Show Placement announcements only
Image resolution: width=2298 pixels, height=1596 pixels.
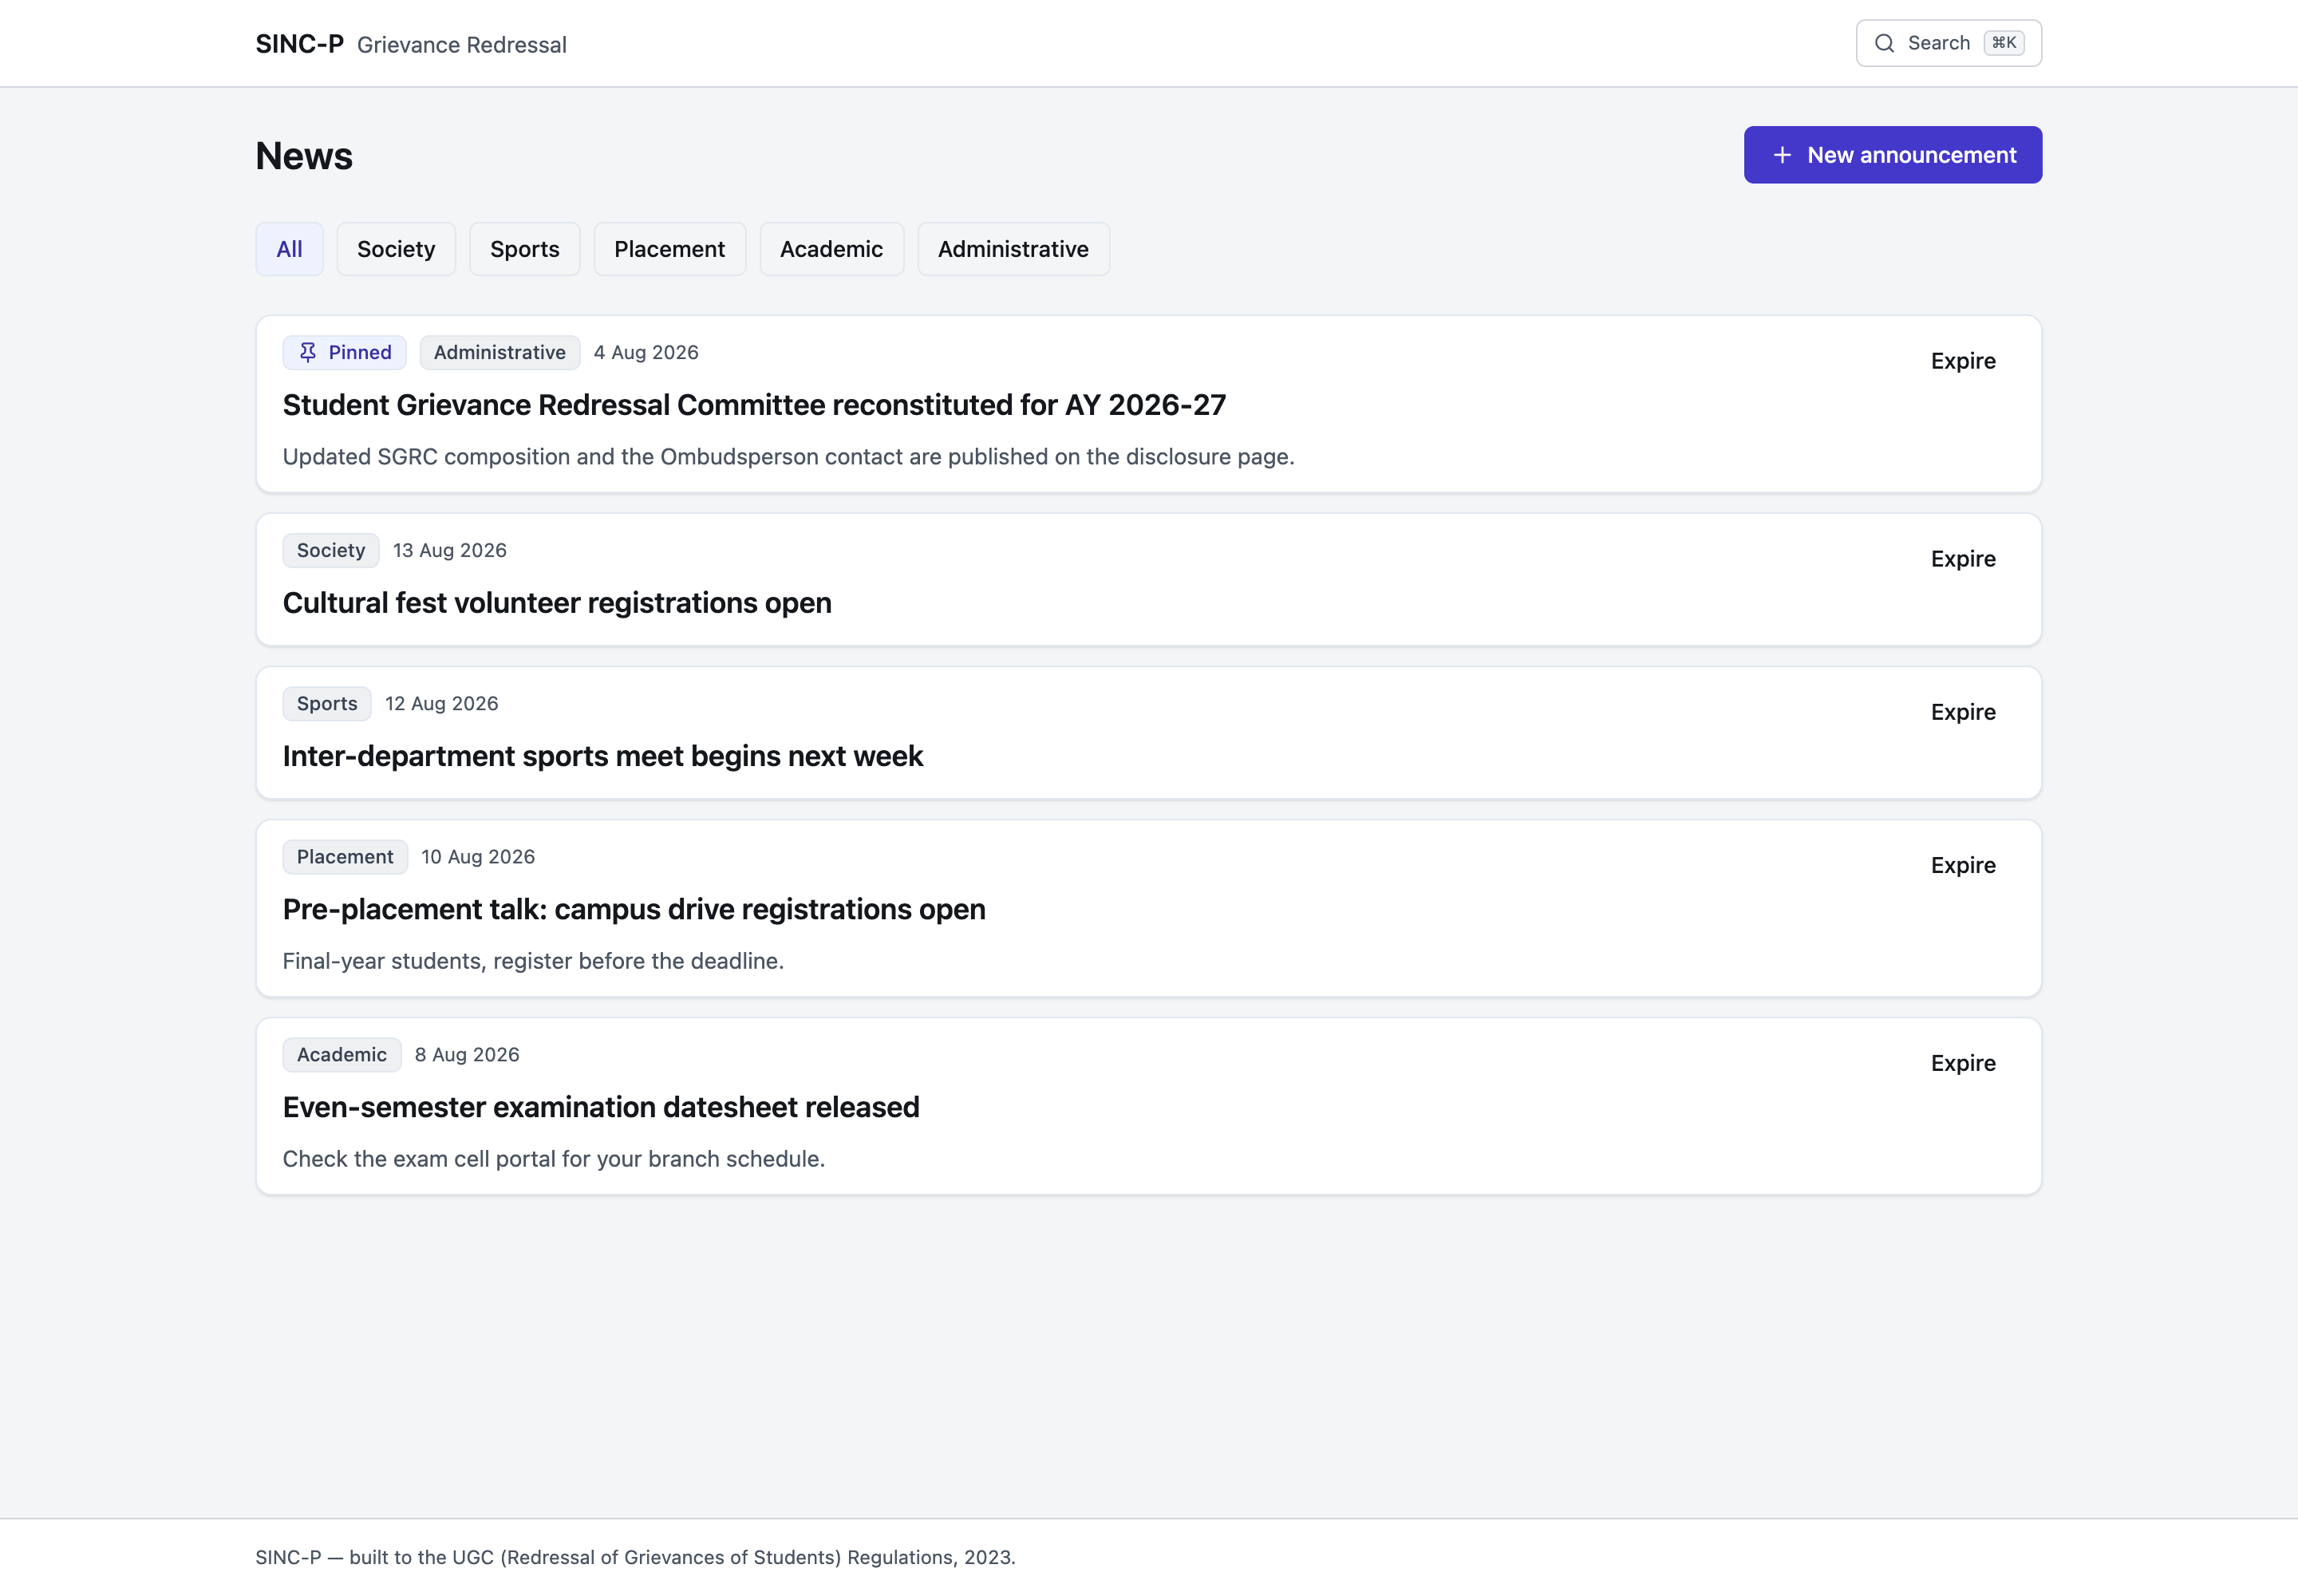[x=669, y=249]
